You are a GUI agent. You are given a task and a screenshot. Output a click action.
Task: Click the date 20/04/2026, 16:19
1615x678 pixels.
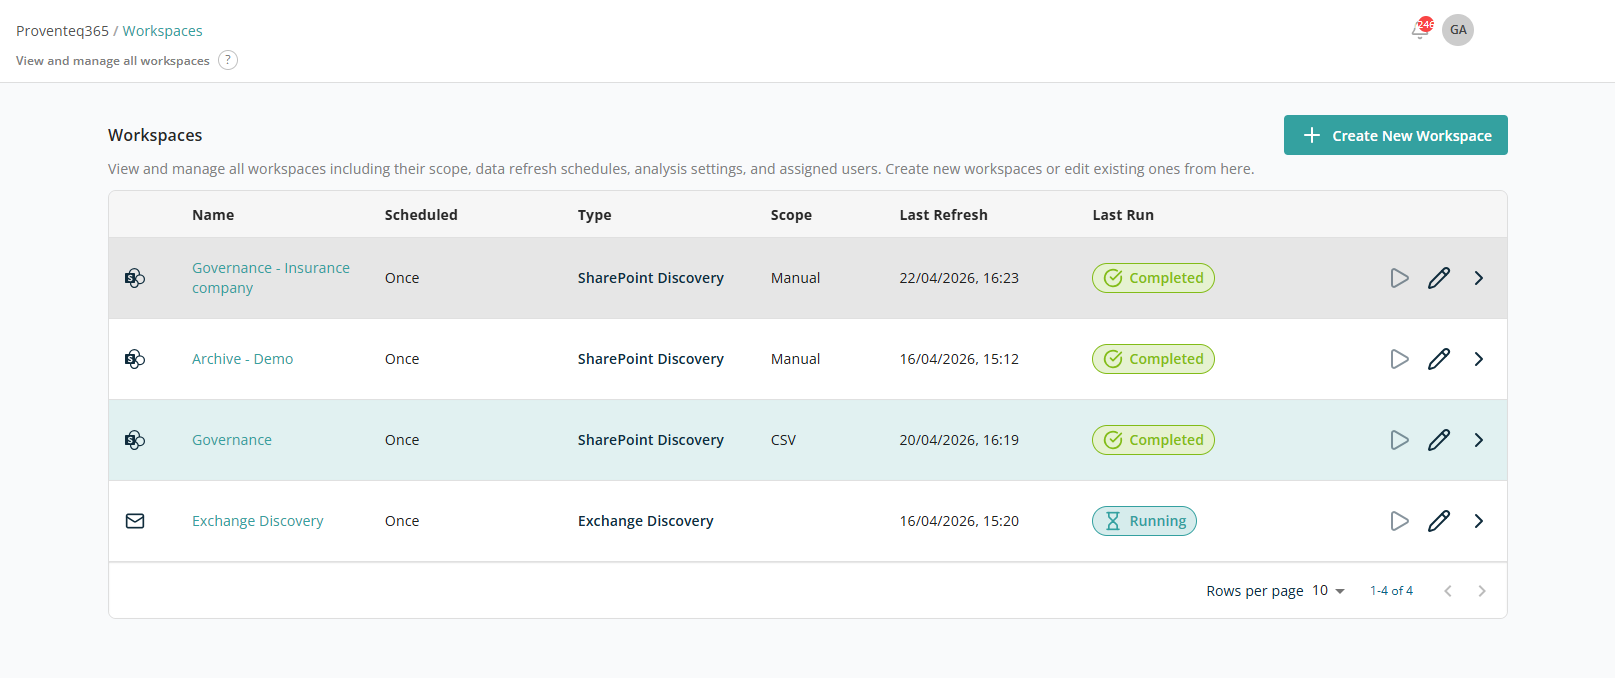tap(959, 440)
